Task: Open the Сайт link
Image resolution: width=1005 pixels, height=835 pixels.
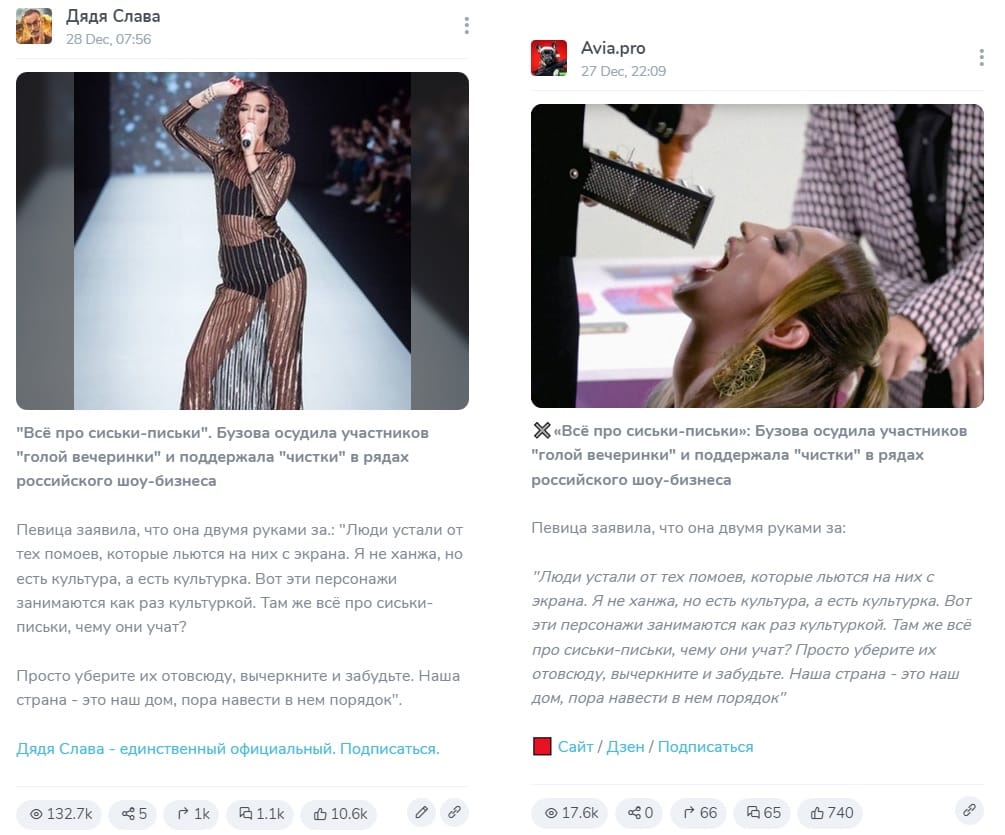Action: click(x=575, y=747)
